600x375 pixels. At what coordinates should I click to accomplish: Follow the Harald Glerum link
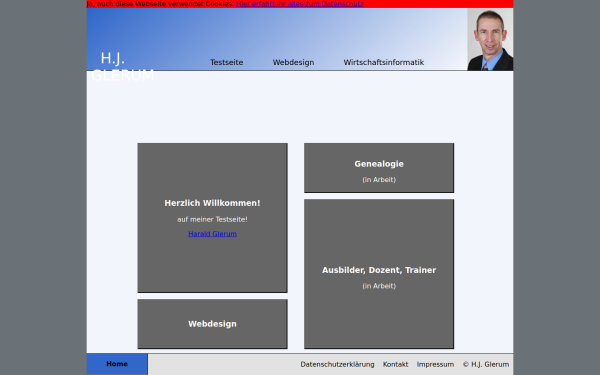click(x=212, y=234)
